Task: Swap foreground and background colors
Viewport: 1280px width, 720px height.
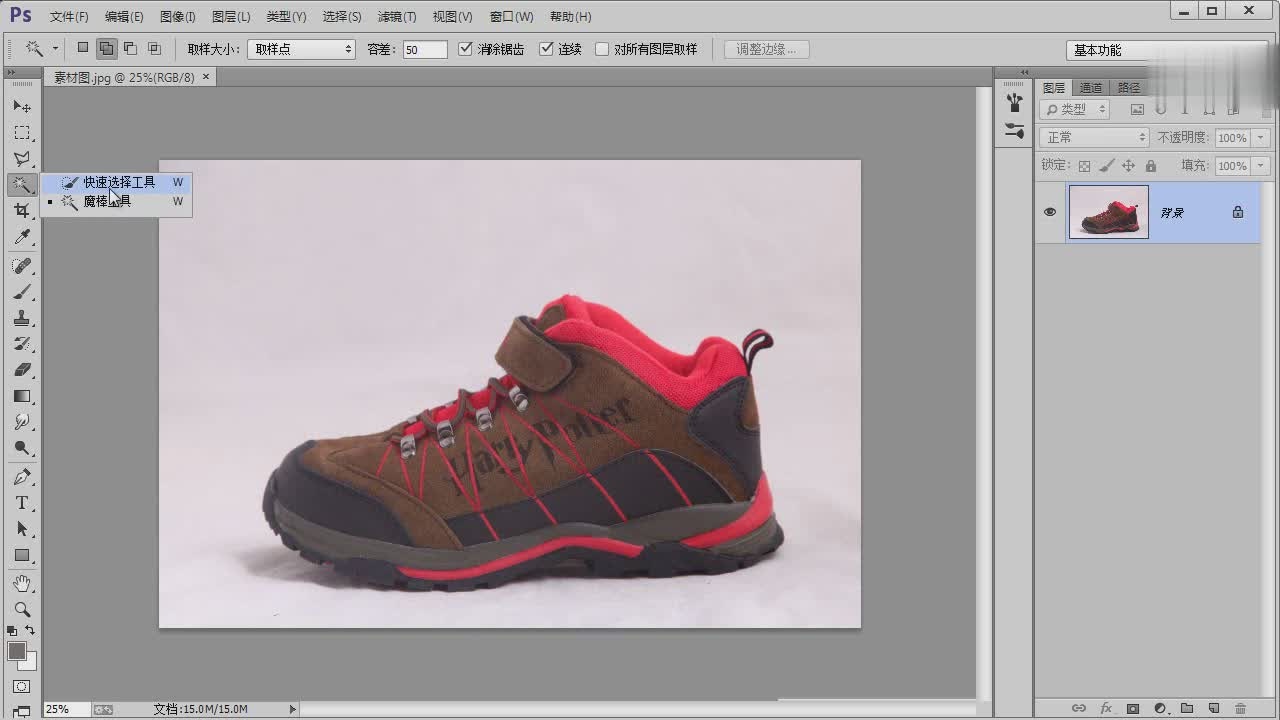Action: 30,631
